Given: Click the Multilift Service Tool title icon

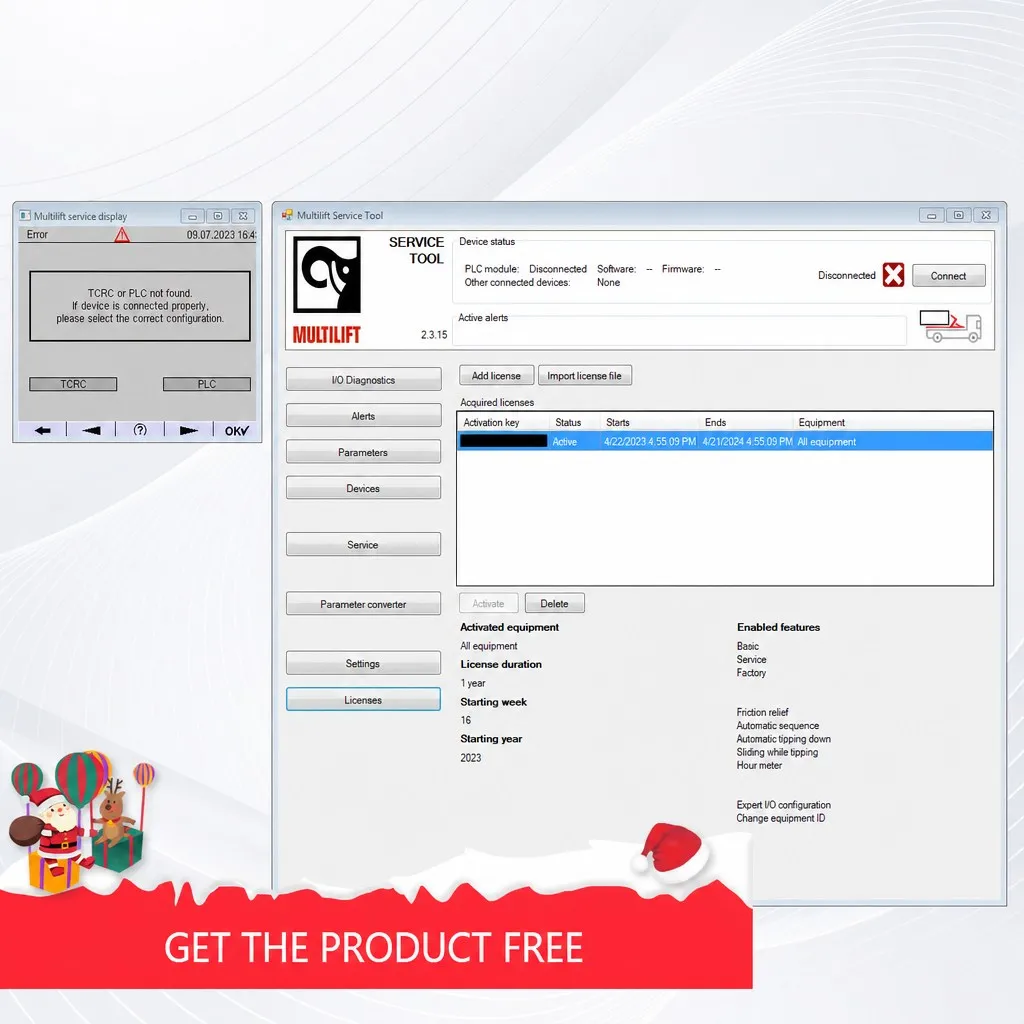Looking at the screenshot, I should [x=287, y=215].
